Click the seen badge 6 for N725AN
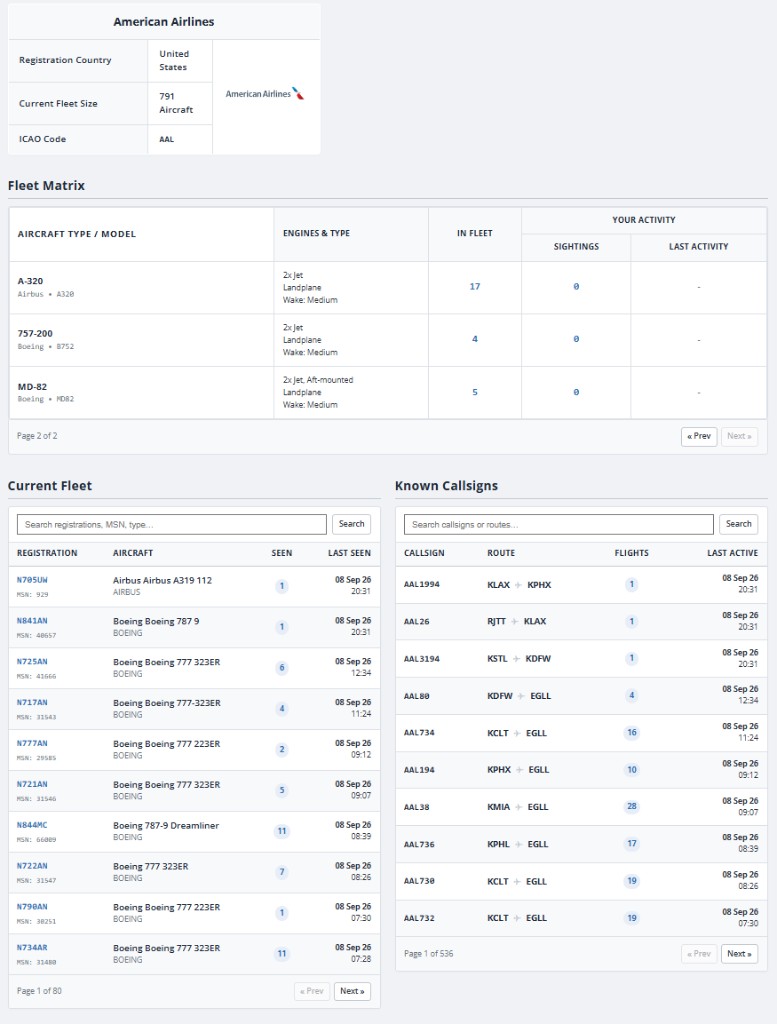 [x=282, y=668]
